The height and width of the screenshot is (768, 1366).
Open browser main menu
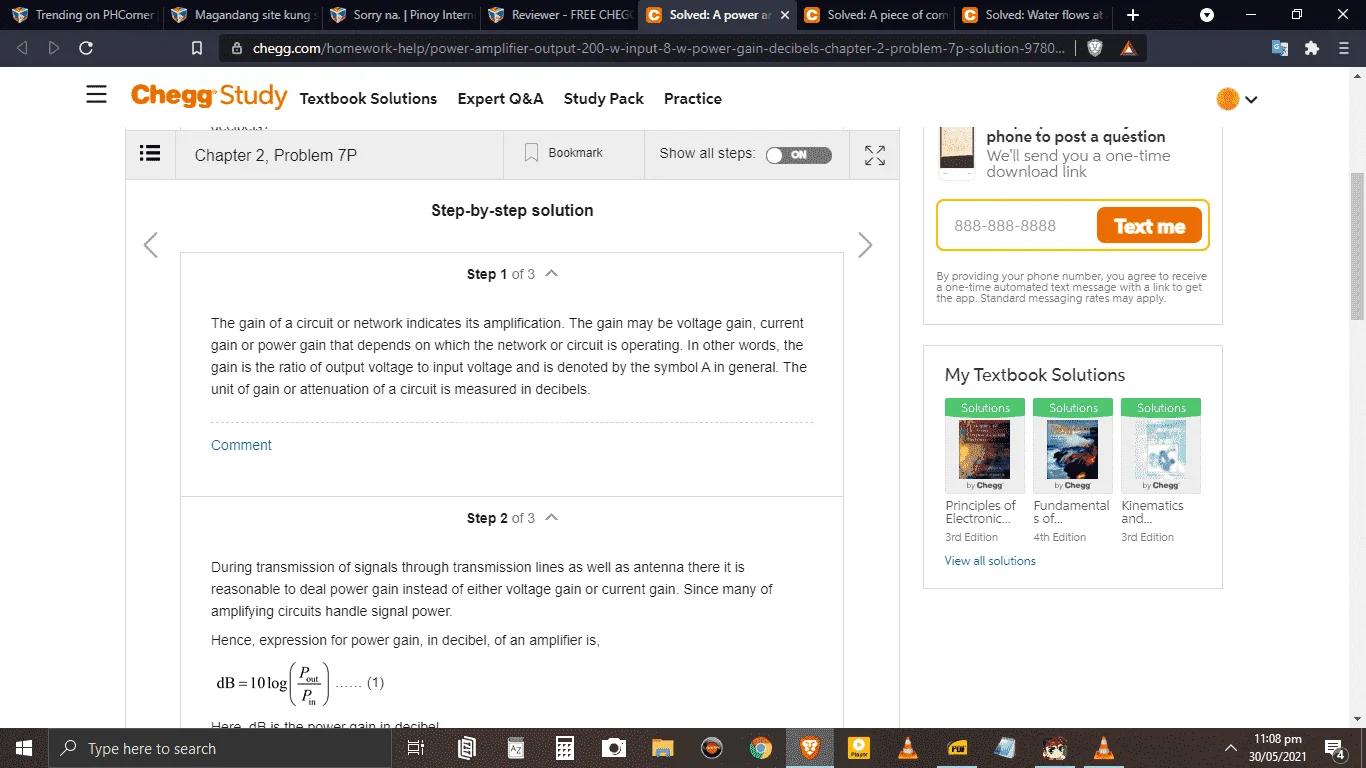click(x=1343, y=48)
